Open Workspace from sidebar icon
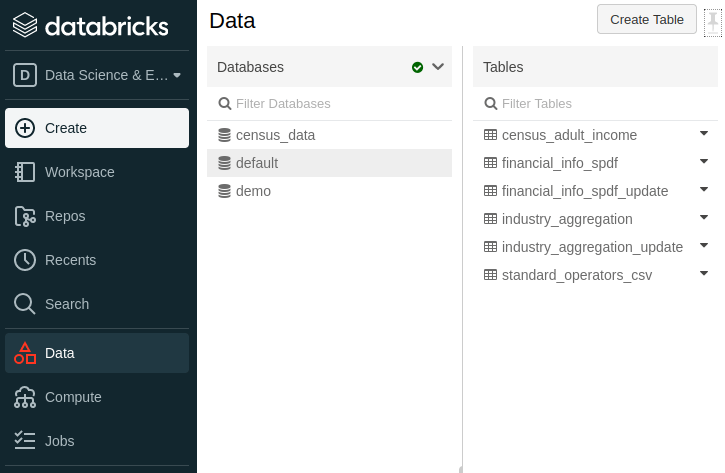The image size is (725, 473). point(25,172)
